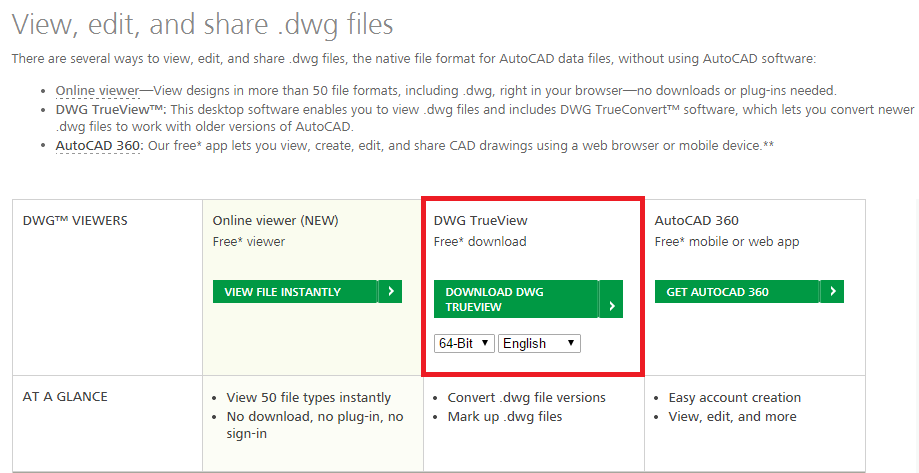Click 'Easy account creation' bullet
Screen dimensions: 919x473
(734, 397)
